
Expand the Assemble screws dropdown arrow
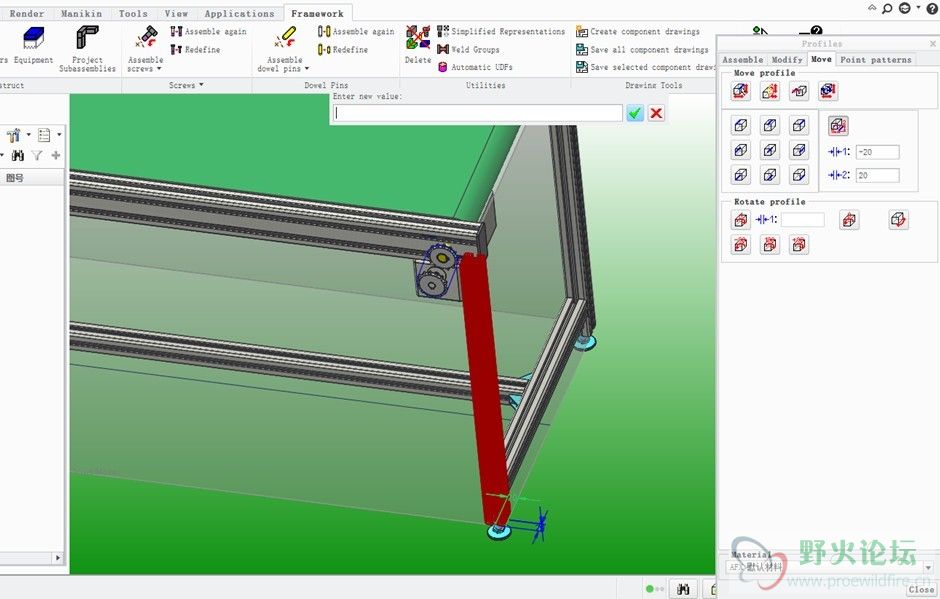(x=159, y=69)
